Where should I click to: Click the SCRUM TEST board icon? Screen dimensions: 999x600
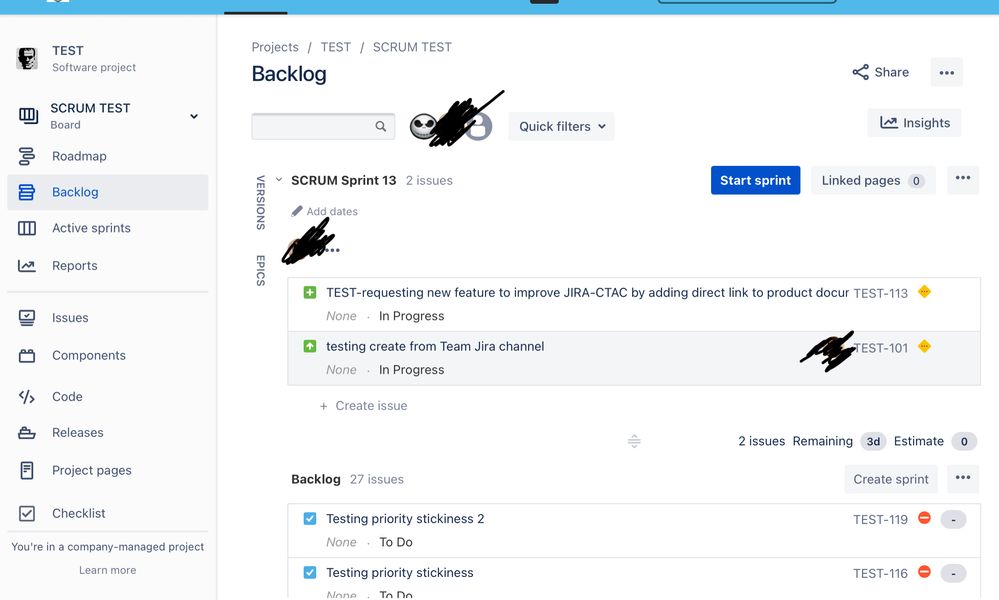point(28,115)
